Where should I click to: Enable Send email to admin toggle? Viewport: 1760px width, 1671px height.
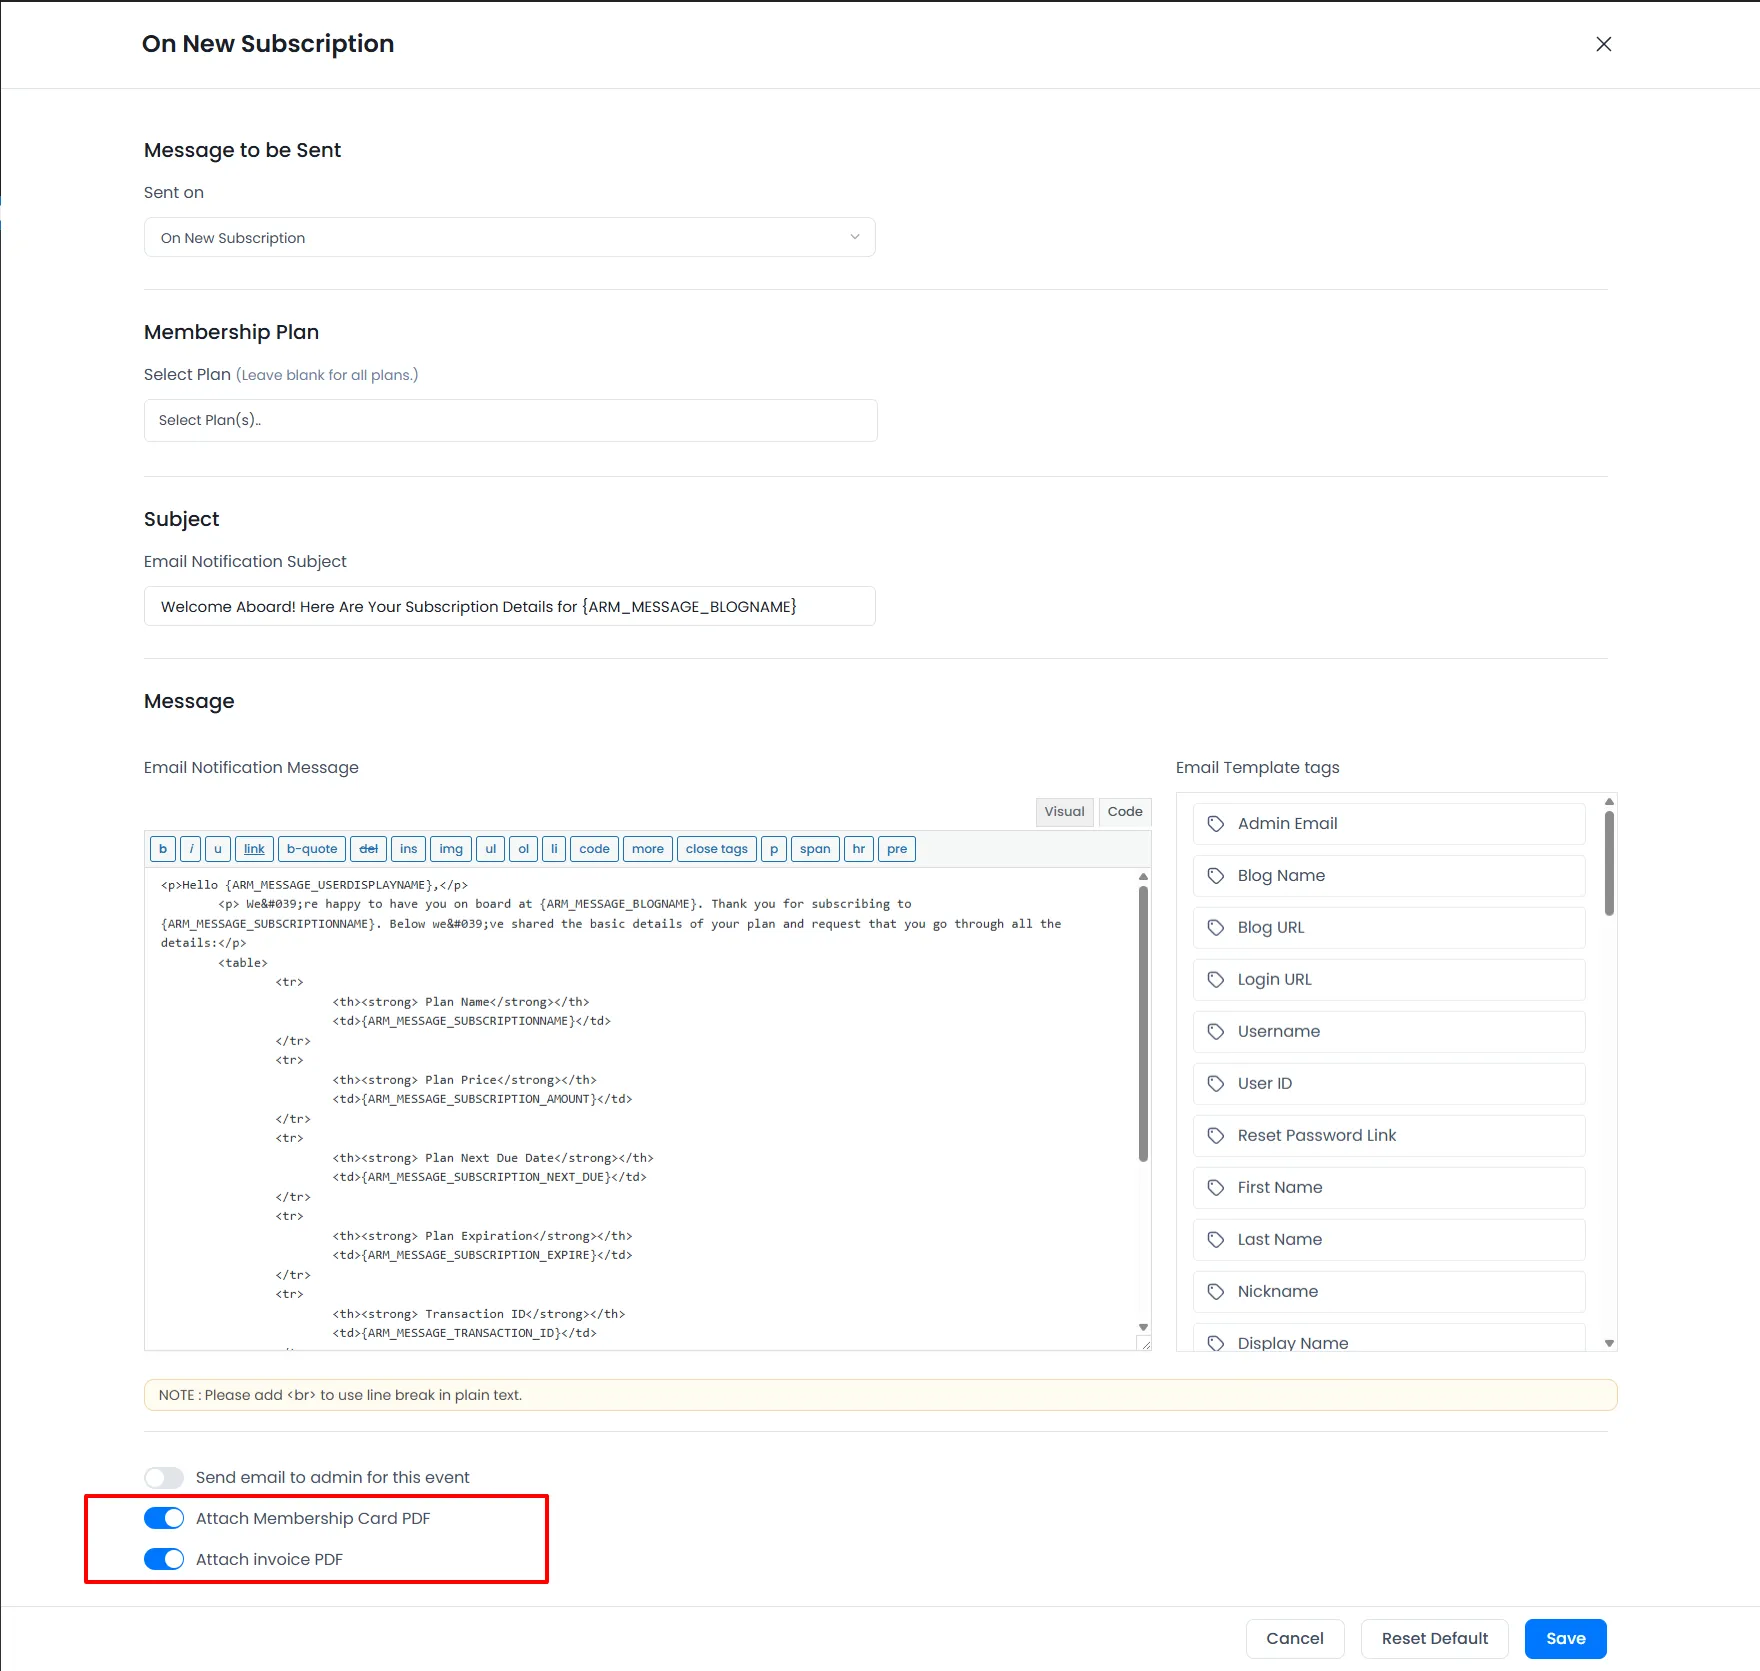tap(164, 1478)
